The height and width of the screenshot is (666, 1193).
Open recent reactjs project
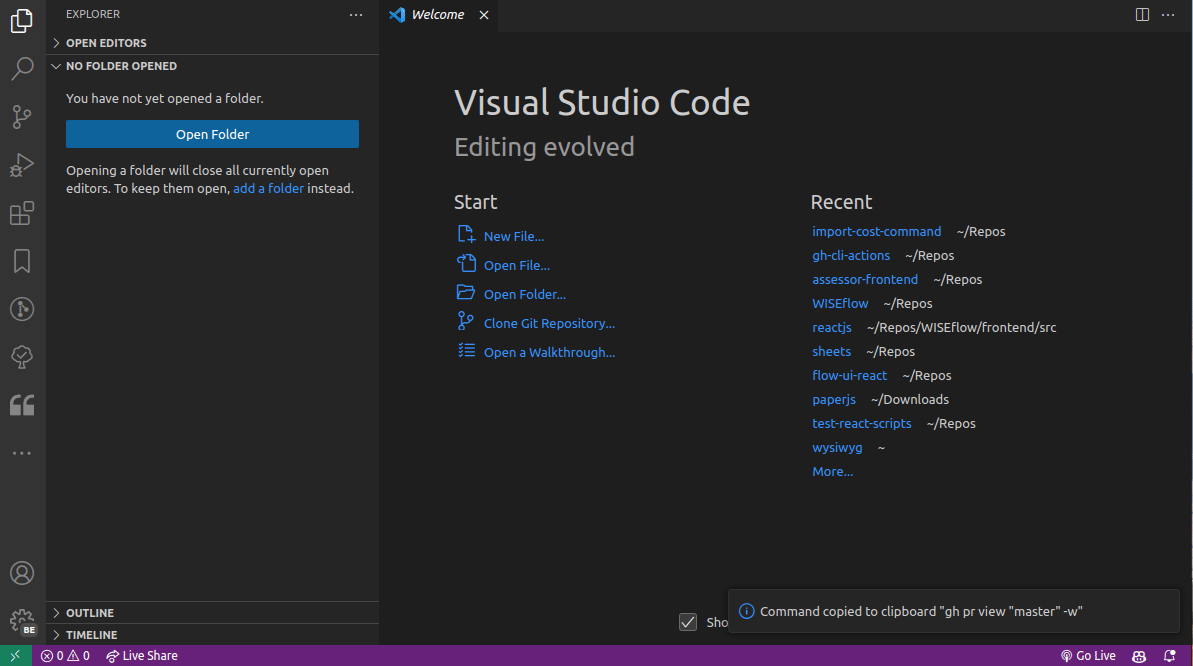tap(832, 327)
